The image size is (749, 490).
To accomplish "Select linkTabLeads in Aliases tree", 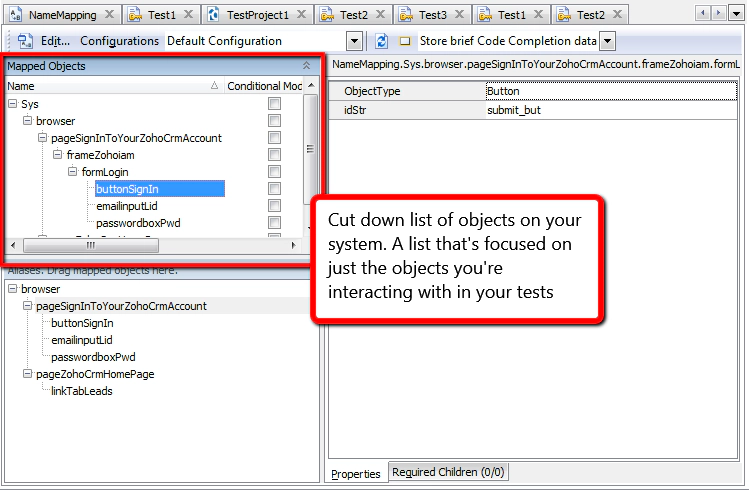I will coord(82,391).
